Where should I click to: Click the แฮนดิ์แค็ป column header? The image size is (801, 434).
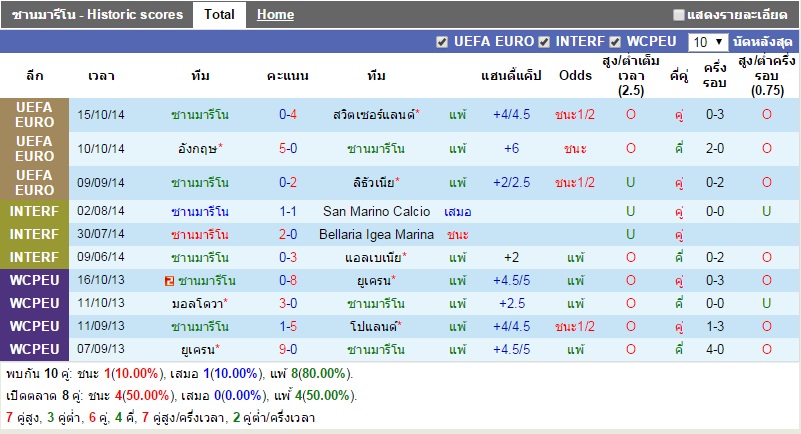(x=511, y=76)
